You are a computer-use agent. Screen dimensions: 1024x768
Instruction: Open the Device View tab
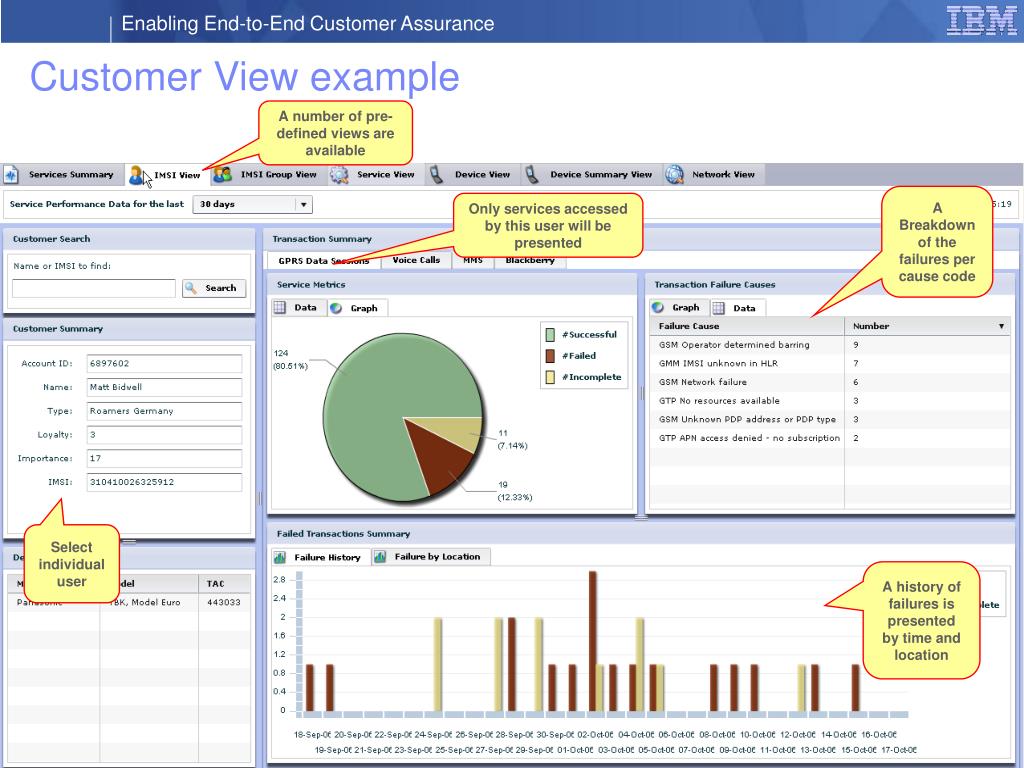point(473,174)
